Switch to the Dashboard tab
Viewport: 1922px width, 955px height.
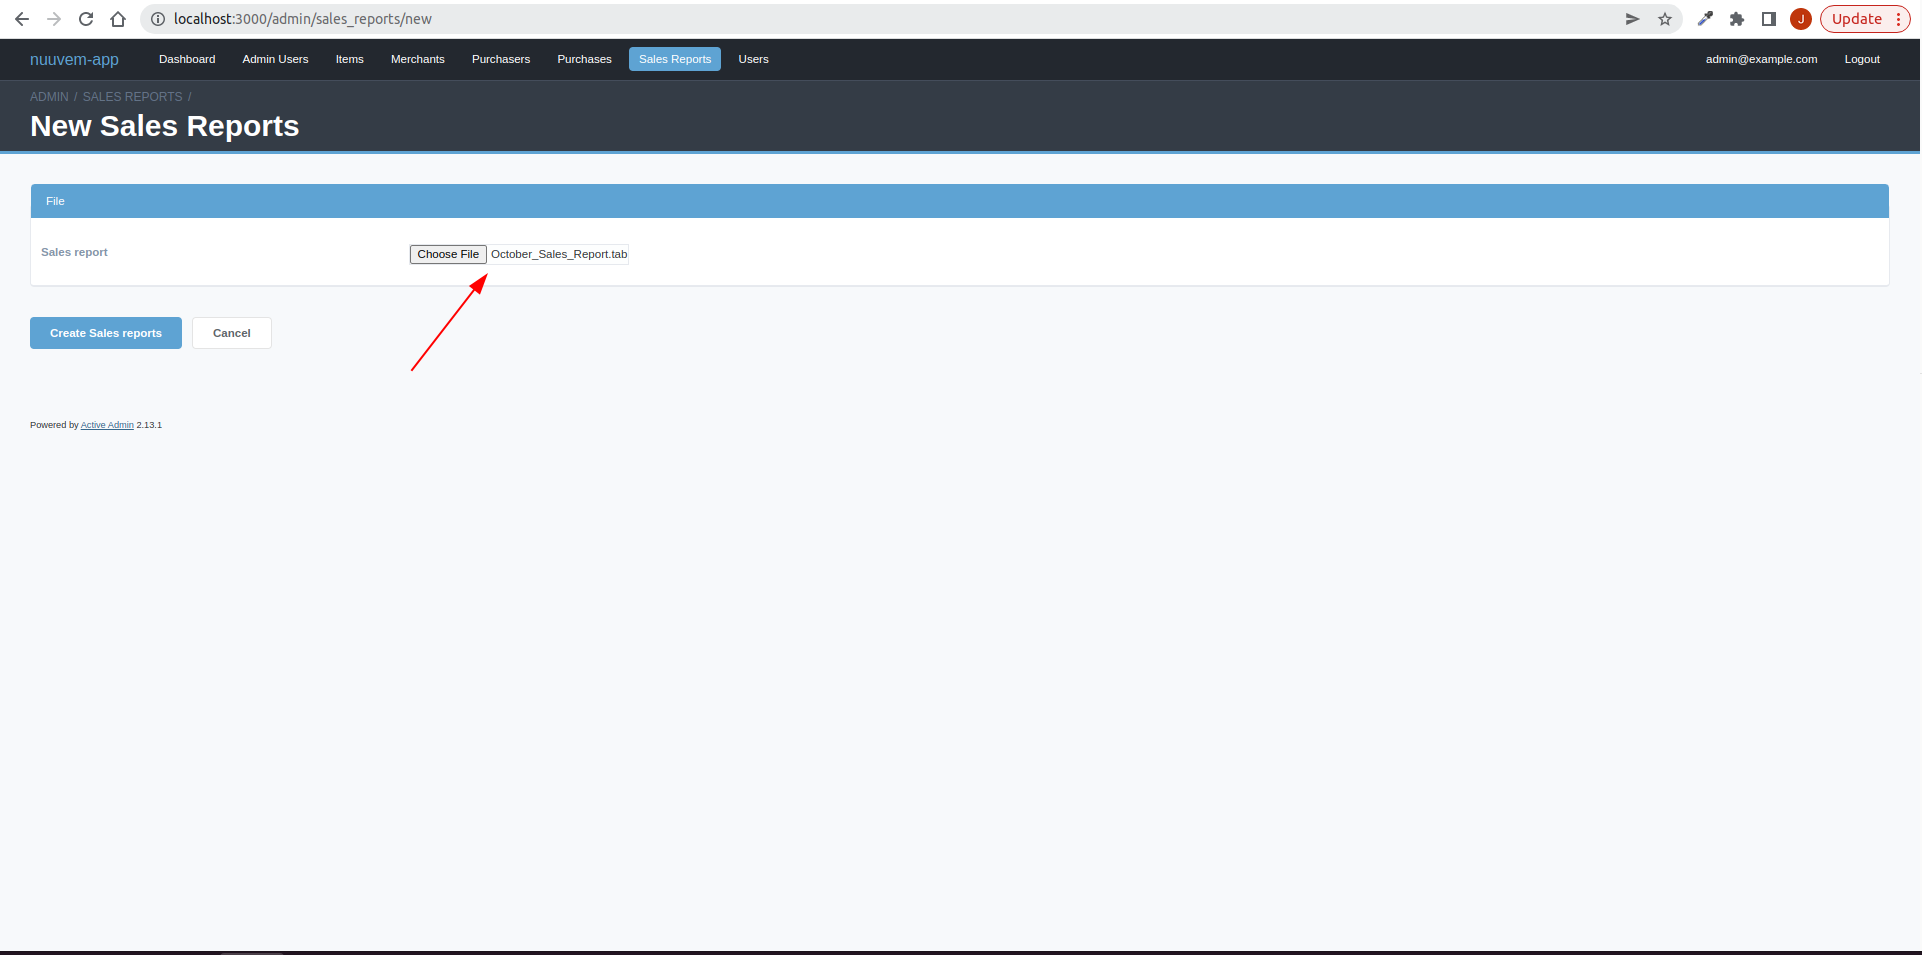[186, 59]
